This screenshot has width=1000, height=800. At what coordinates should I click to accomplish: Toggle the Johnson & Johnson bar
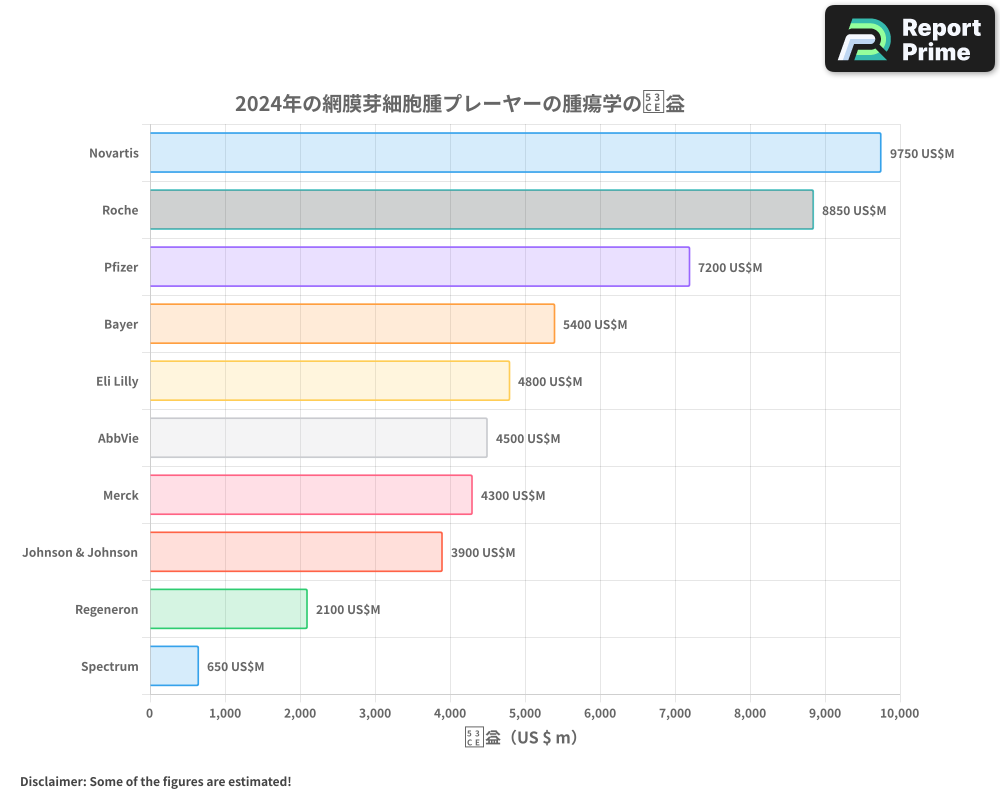click(295, 552)
